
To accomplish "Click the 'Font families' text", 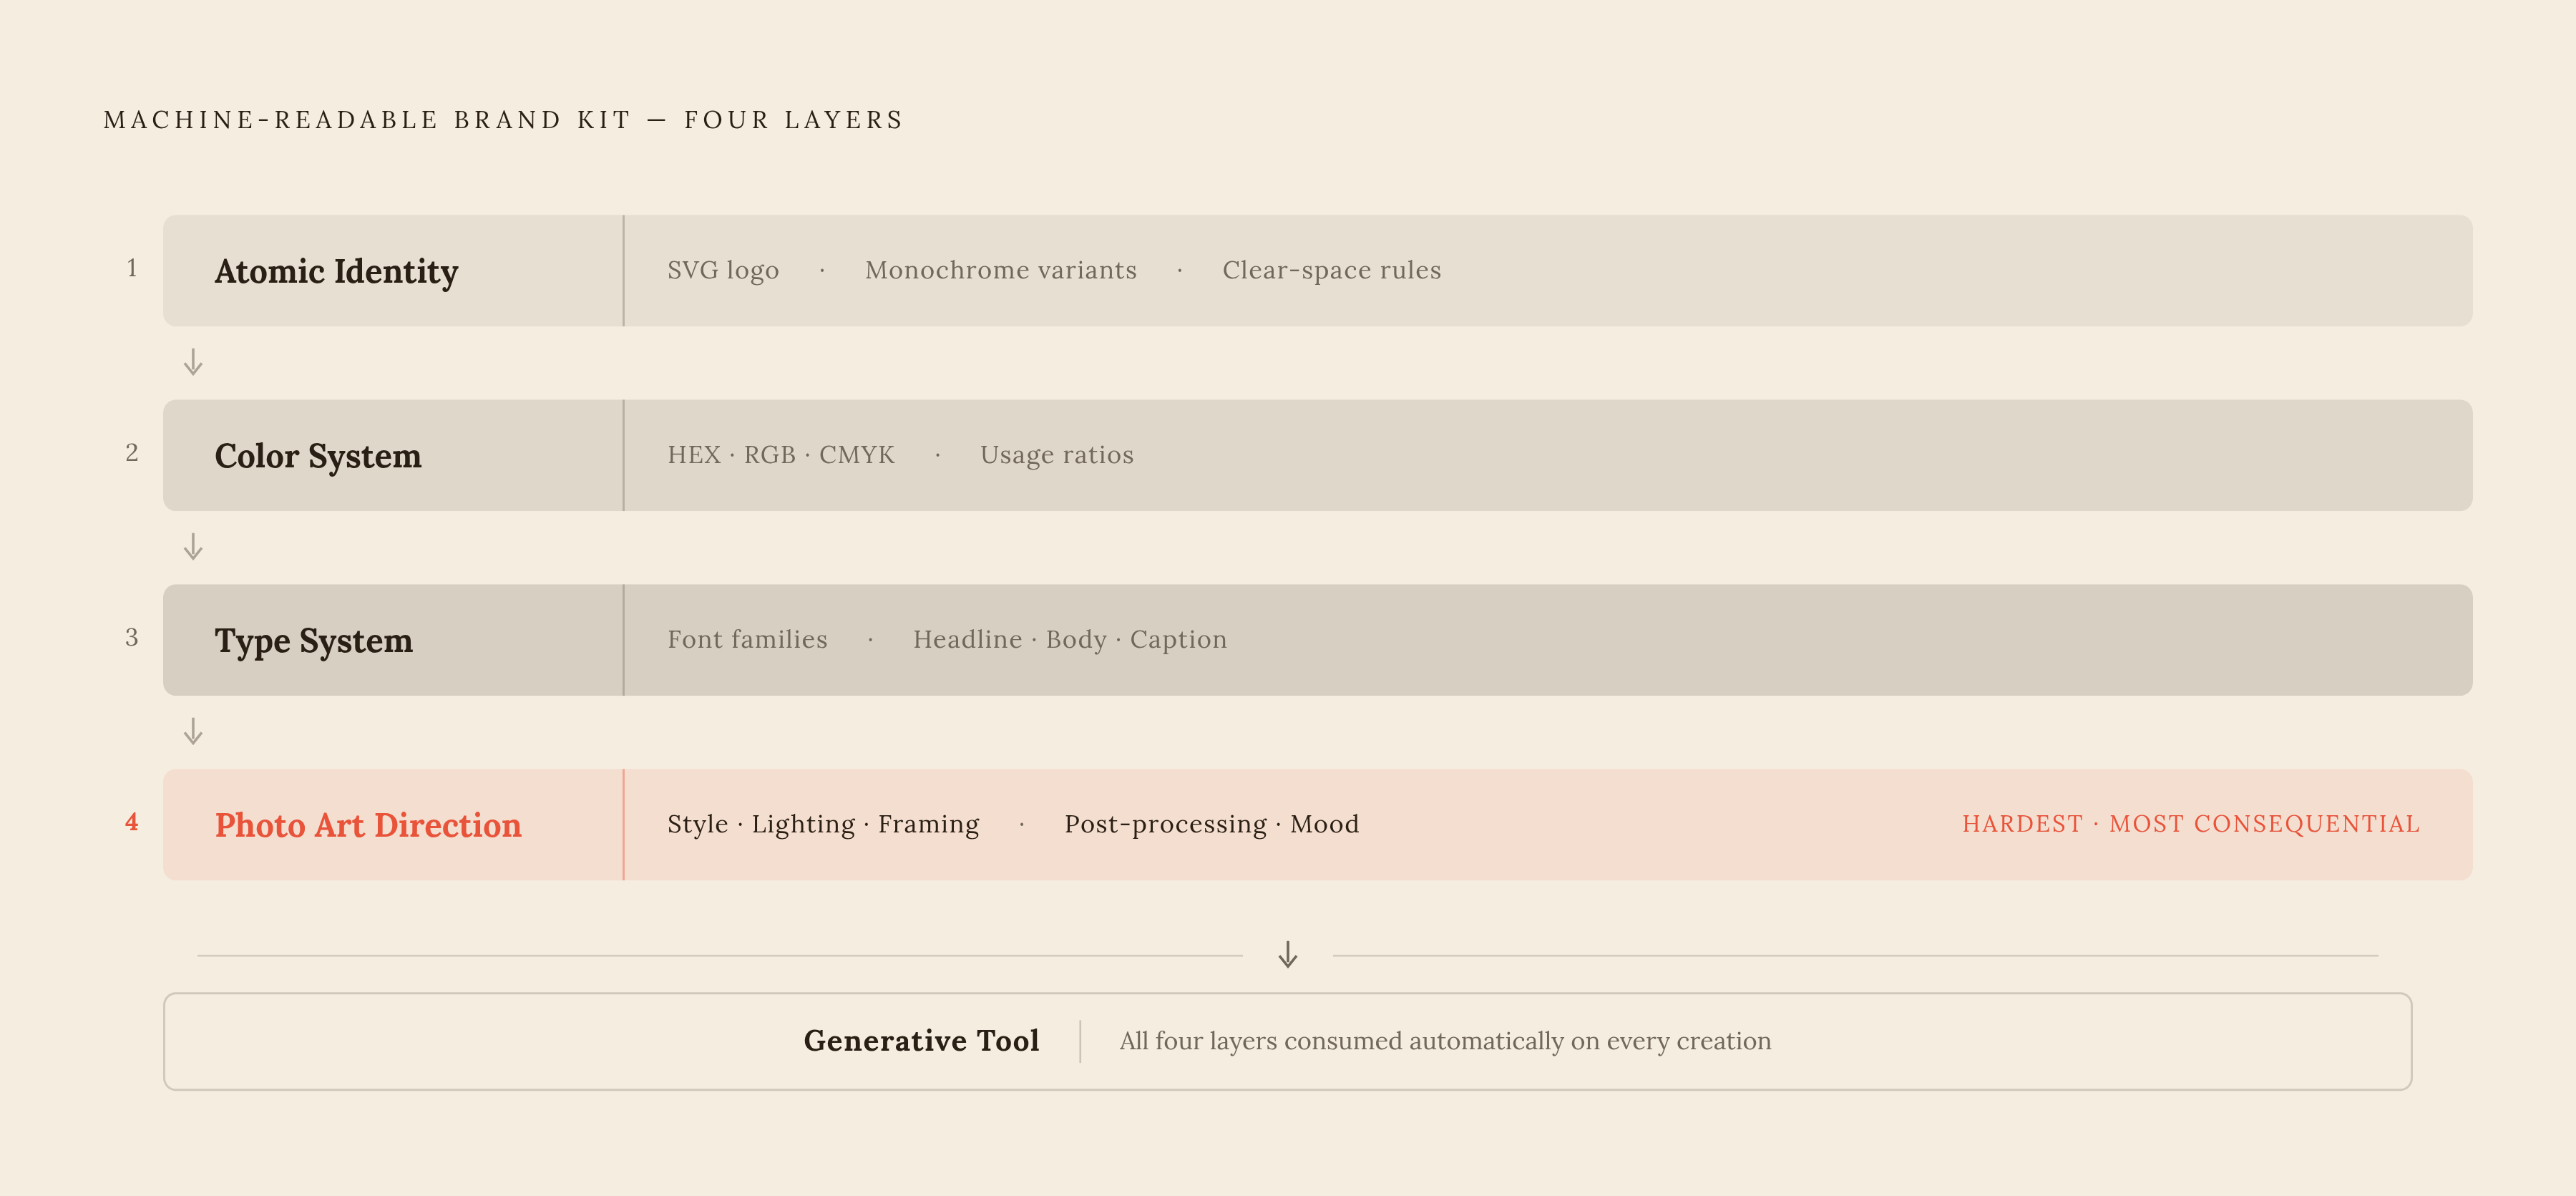I will (747, 639).
